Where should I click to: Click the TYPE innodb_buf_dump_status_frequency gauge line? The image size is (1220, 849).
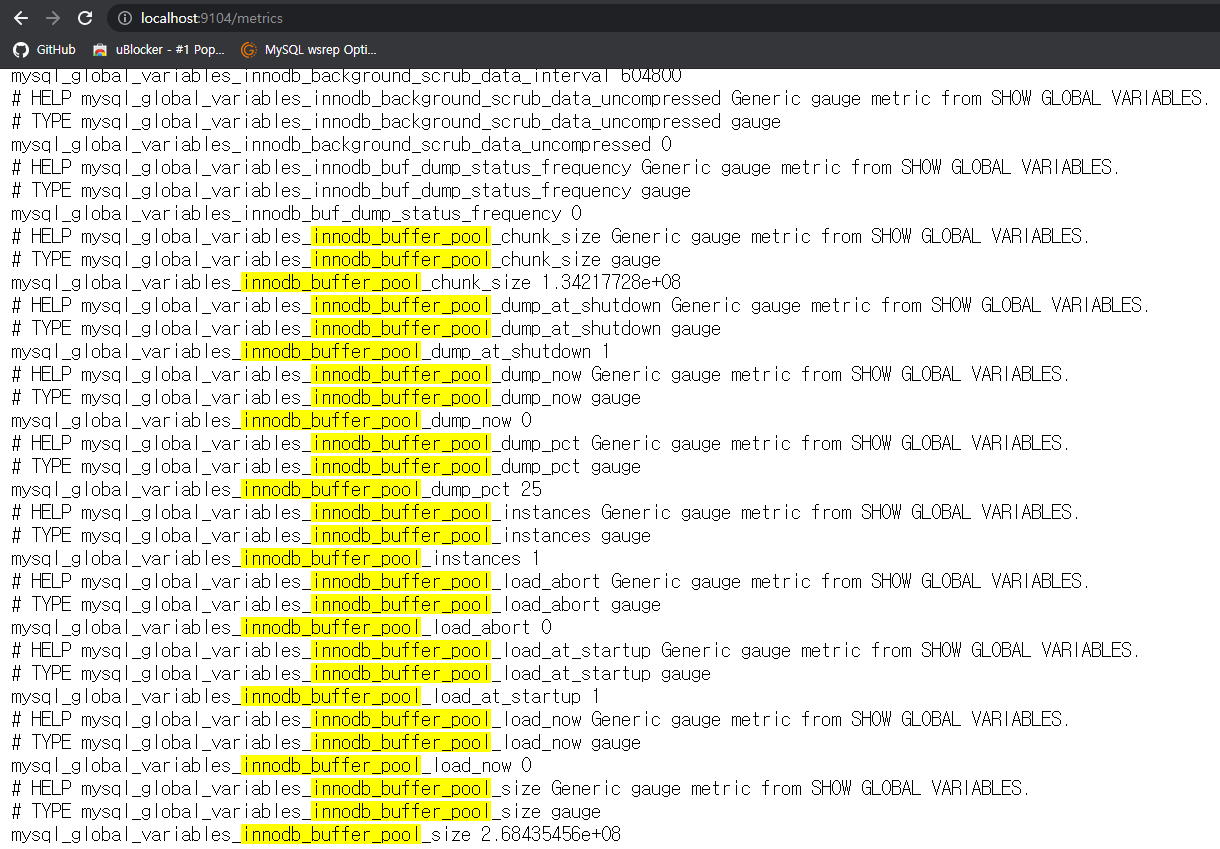(x=350, y=191)
